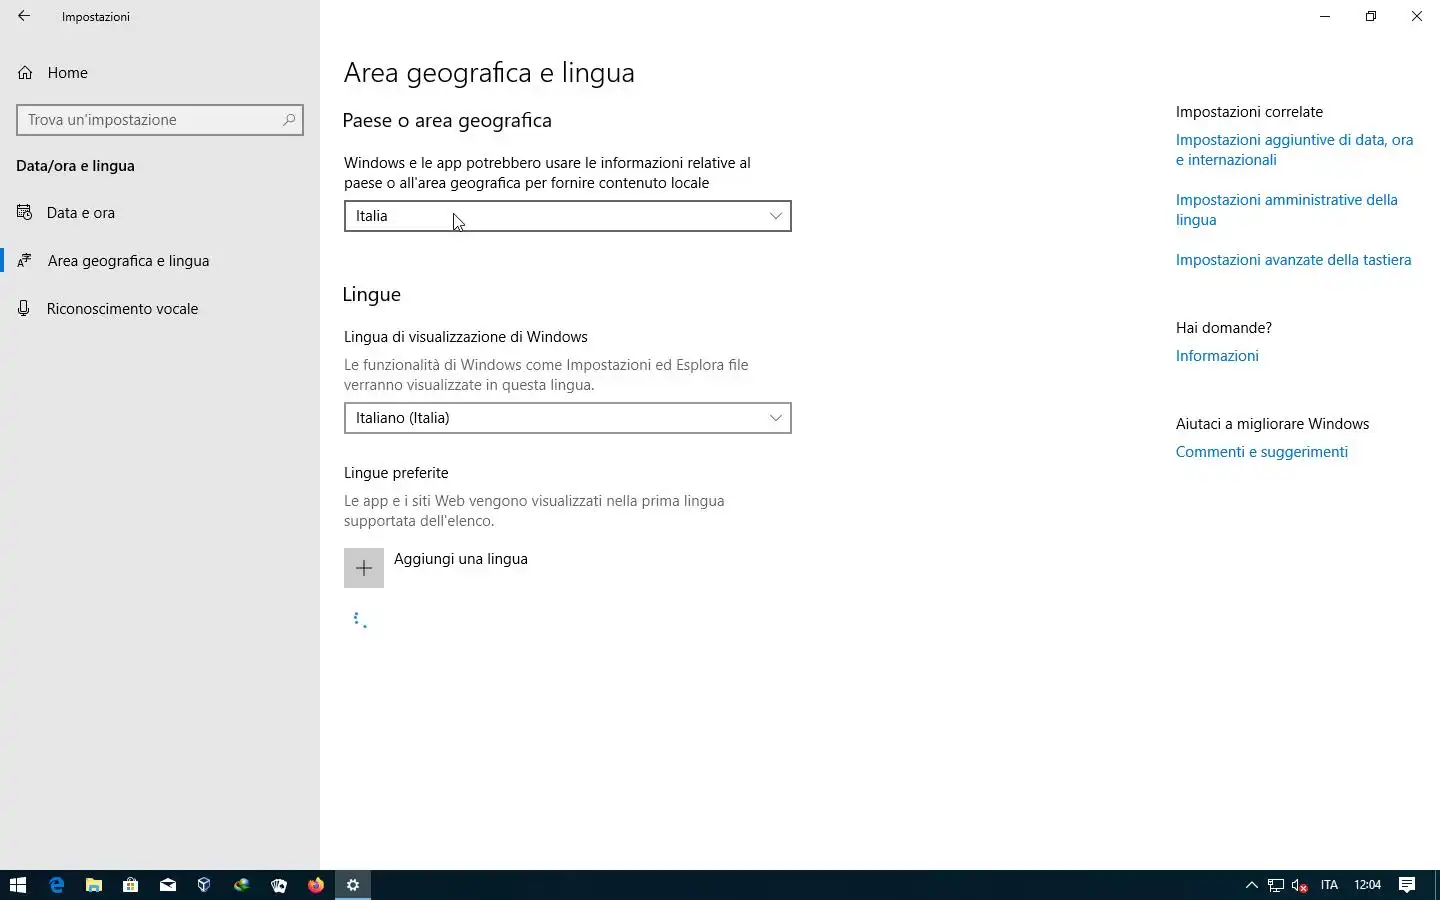Click the plus button Aggiungi una lingua
The height and width of the screenshot is (900, 1440).
[364, 568]
